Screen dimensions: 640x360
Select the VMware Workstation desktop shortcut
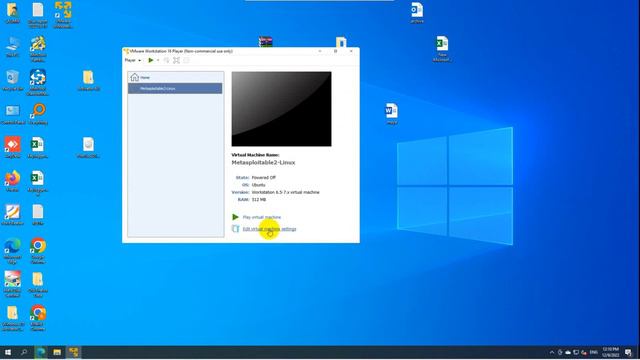[x=63, y=15]
